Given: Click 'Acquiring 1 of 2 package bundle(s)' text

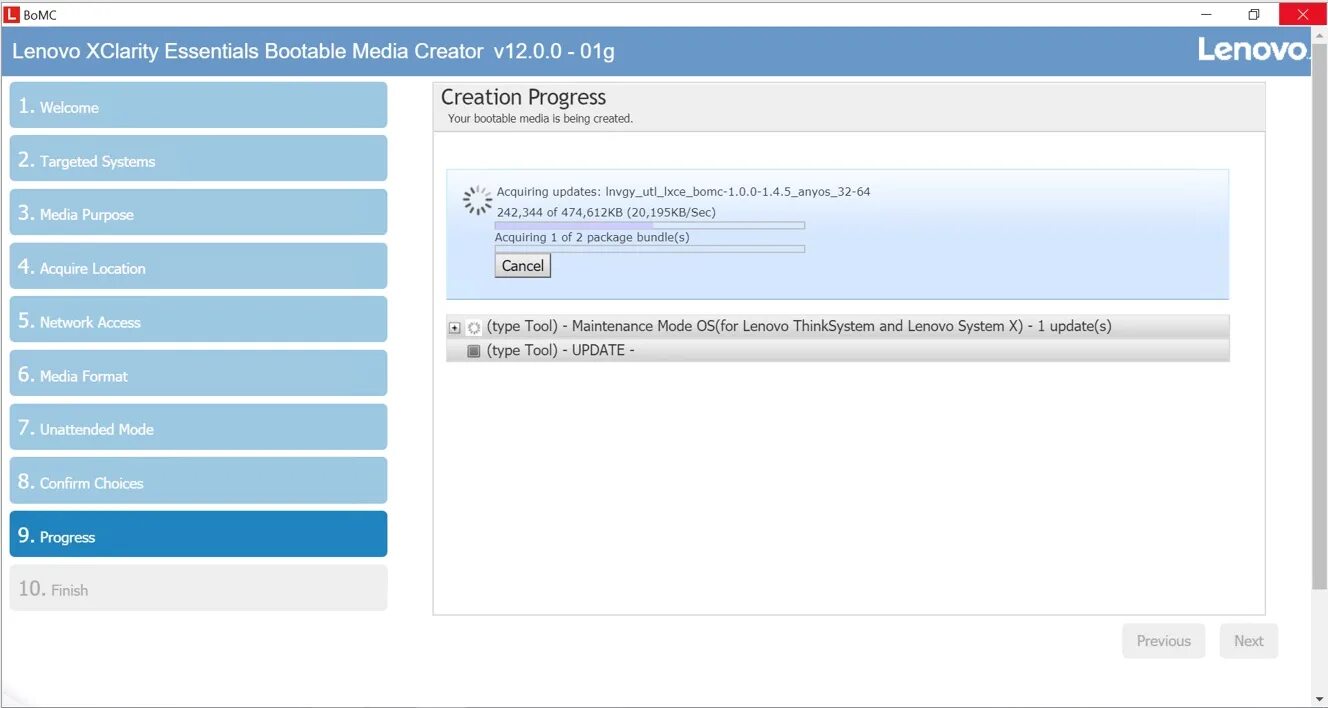Looking at the screenshot, I should pyautogui.click(x=592, y=237).
